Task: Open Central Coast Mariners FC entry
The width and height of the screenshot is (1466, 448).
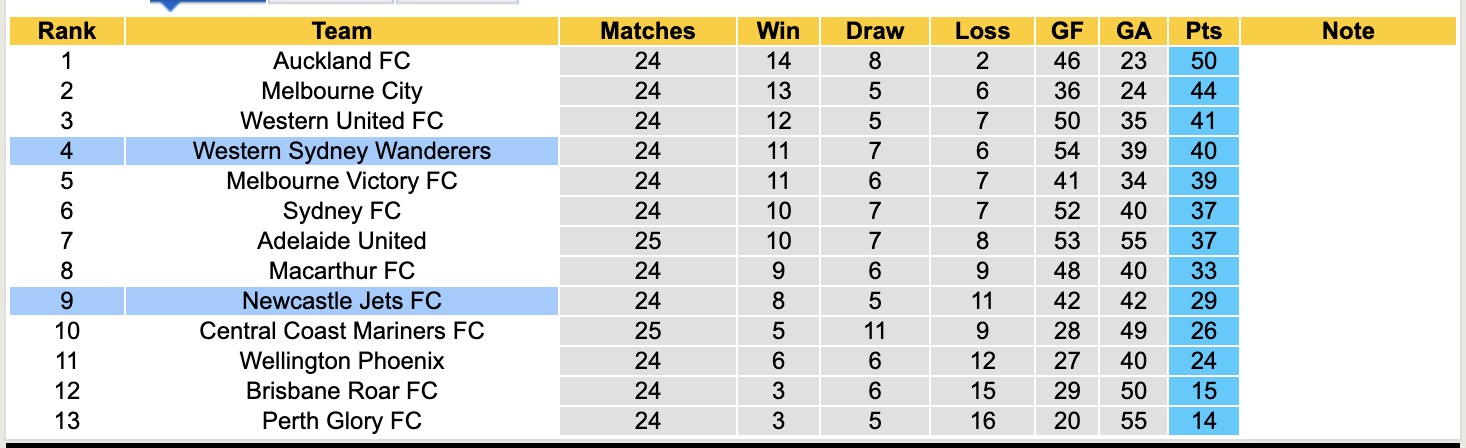Action: pyautogui.click(x=341, y=331)
